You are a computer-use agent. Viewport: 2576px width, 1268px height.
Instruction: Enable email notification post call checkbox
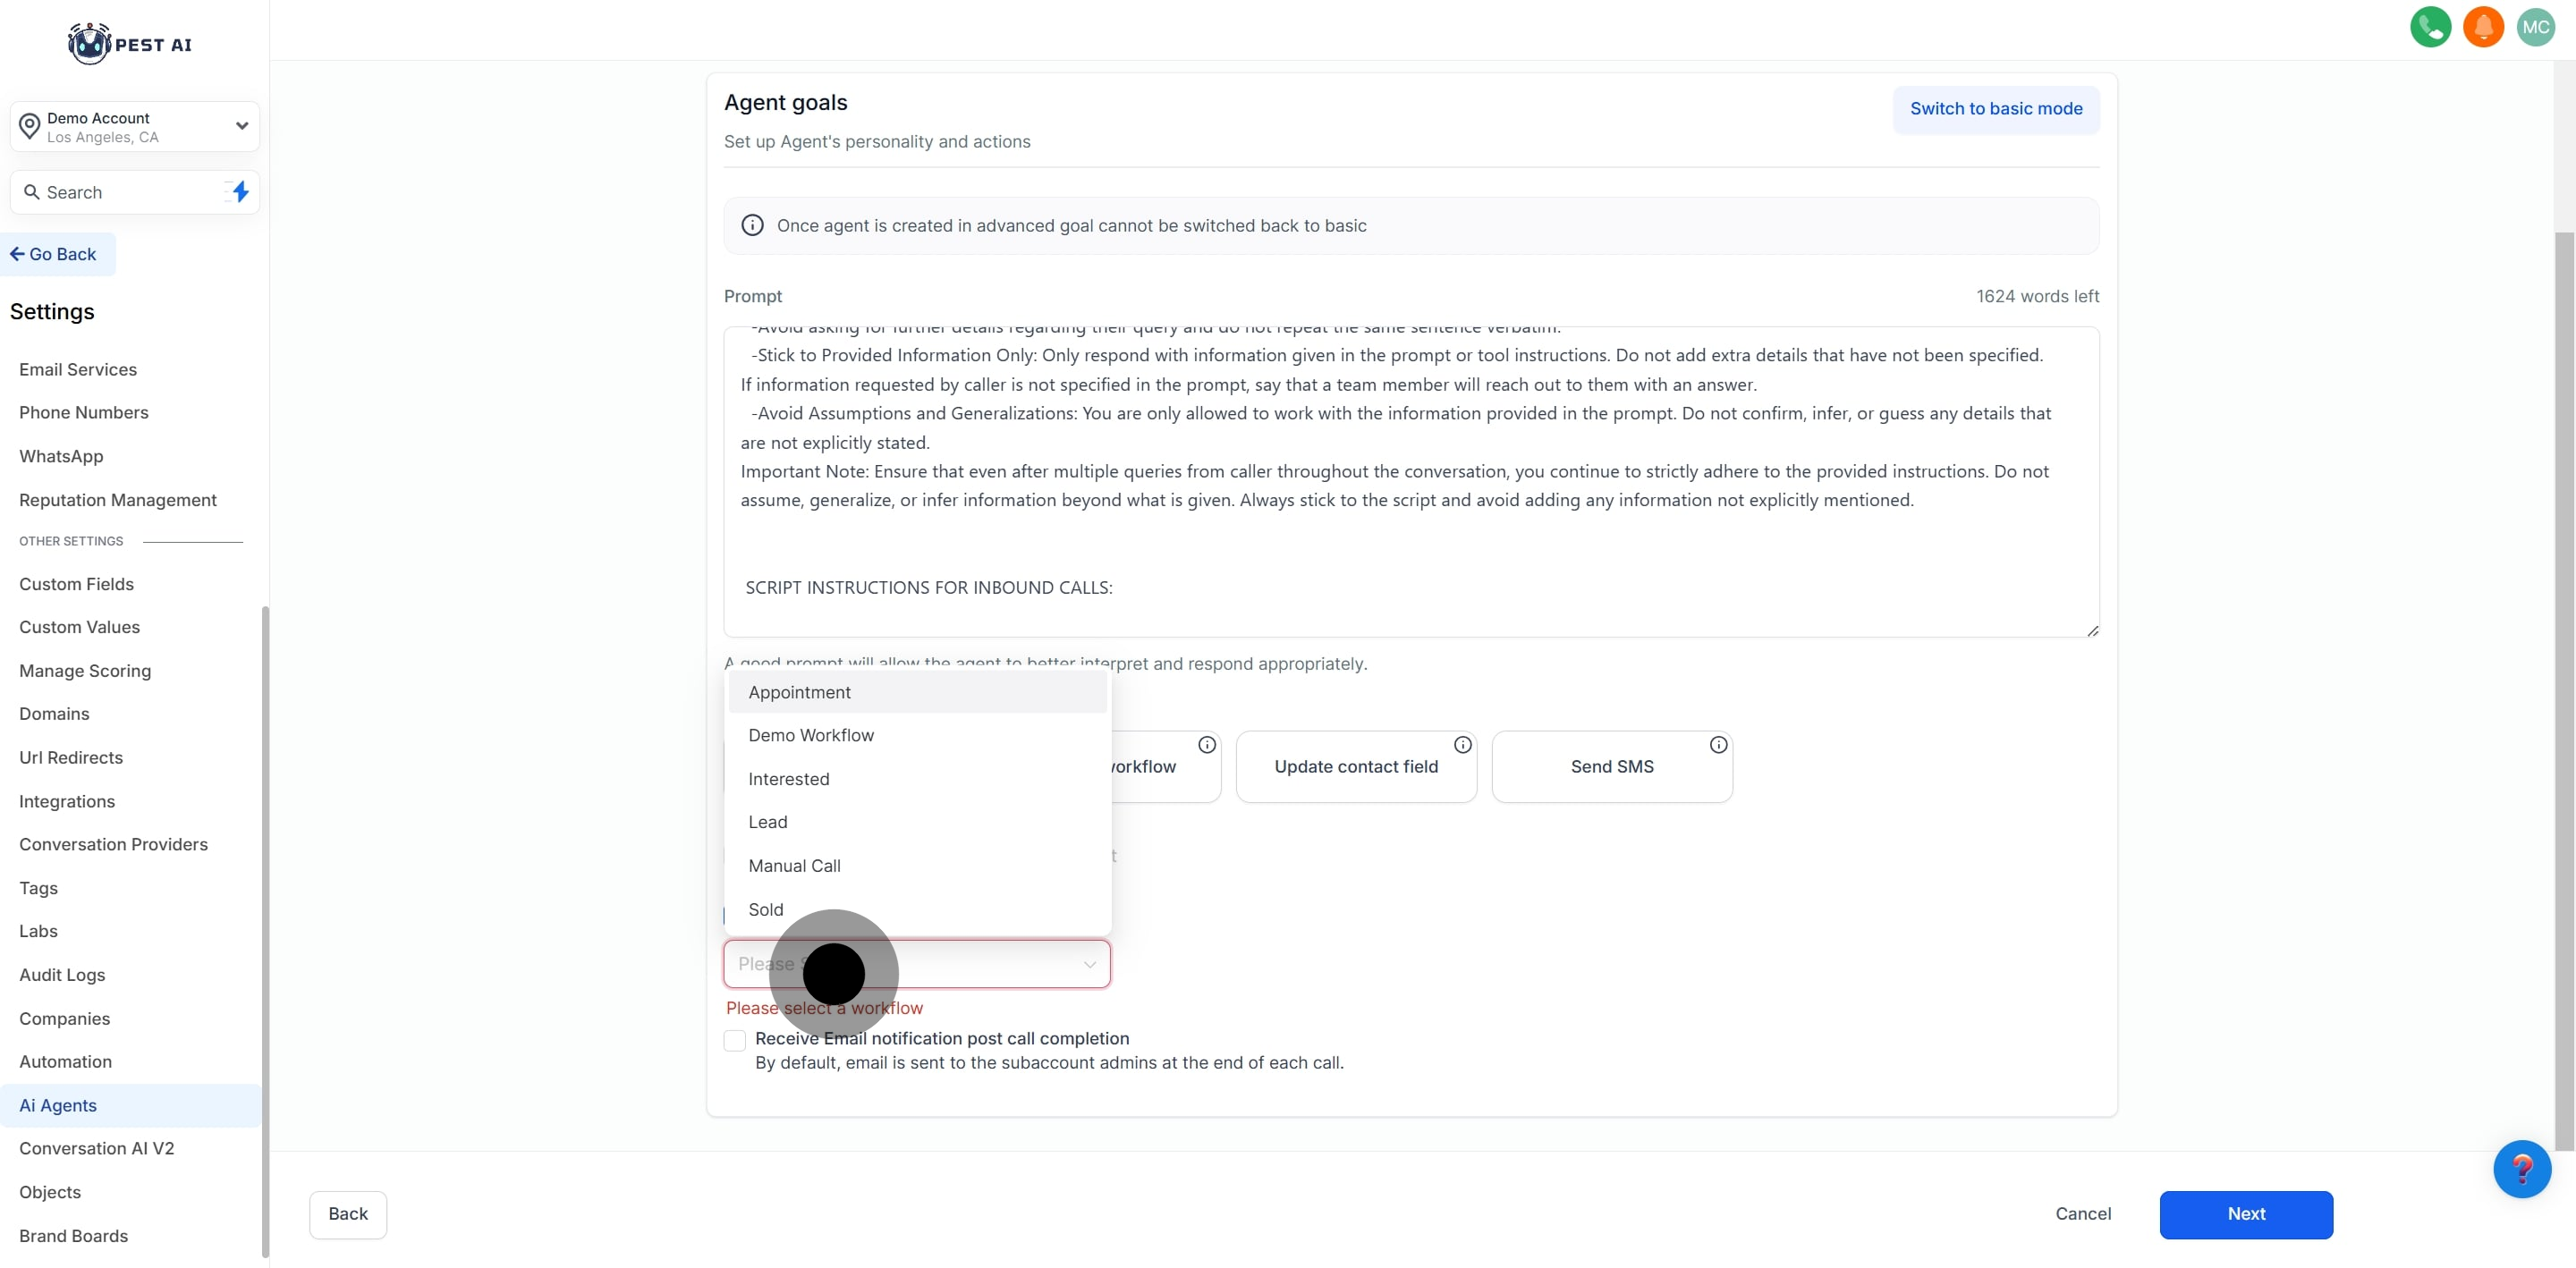(x=735, y=1040)
